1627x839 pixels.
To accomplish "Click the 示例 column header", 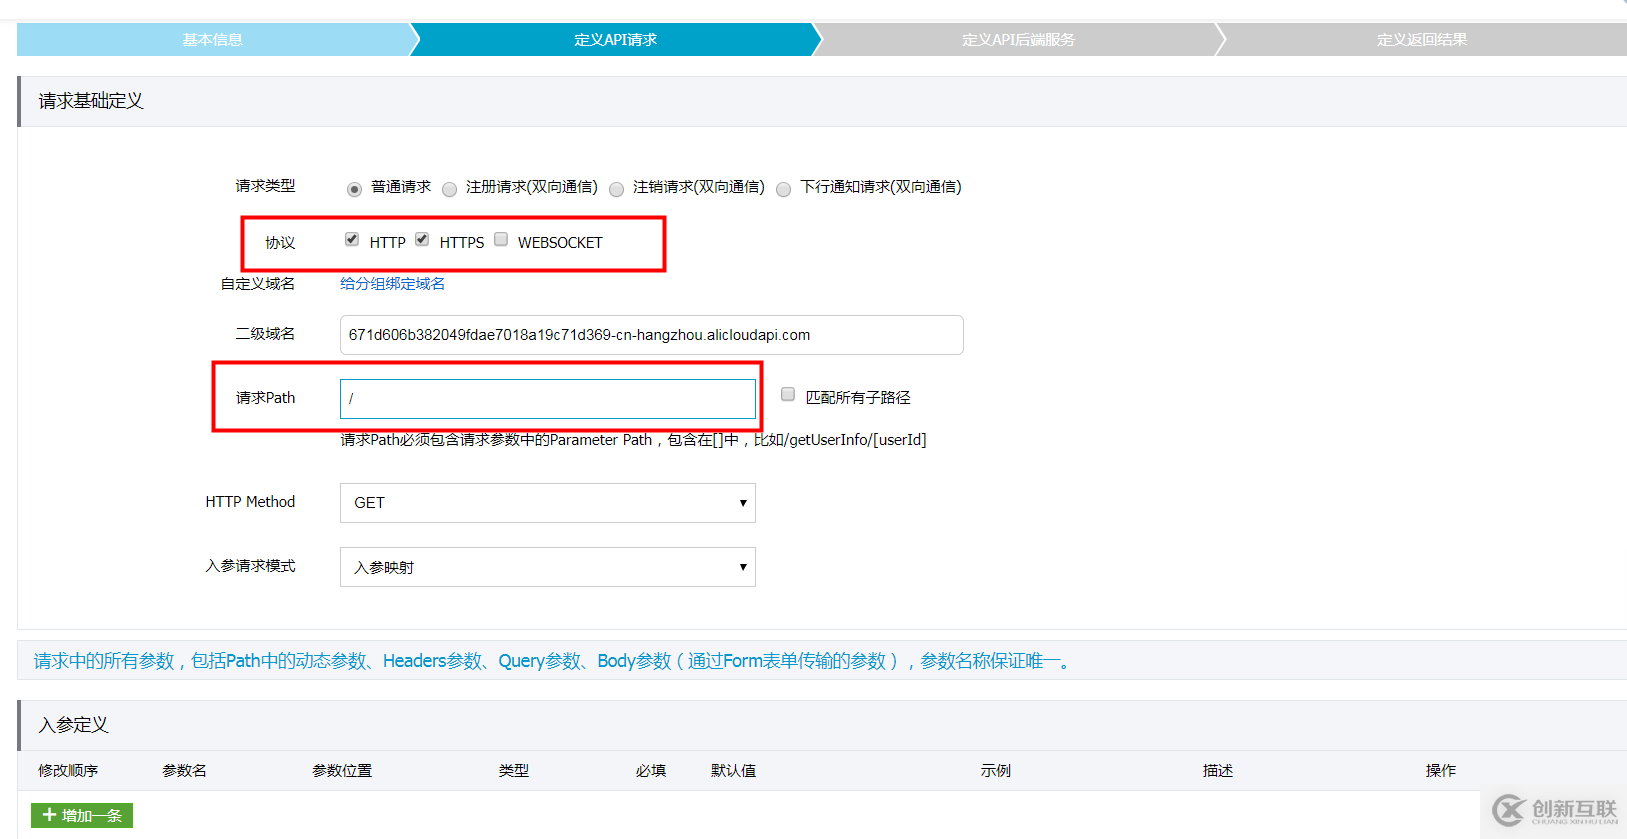I will [x=996, y=771].
